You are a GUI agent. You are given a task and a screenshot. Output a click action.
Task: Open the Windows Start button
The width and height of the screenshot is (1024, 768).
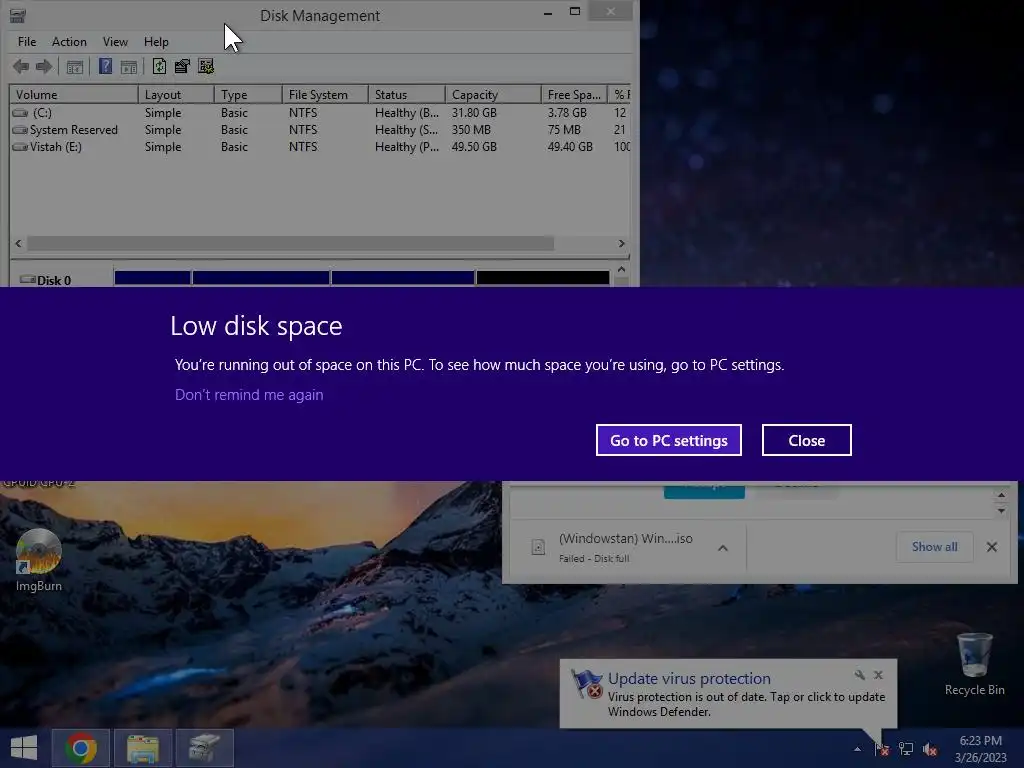tap(24, 748)
